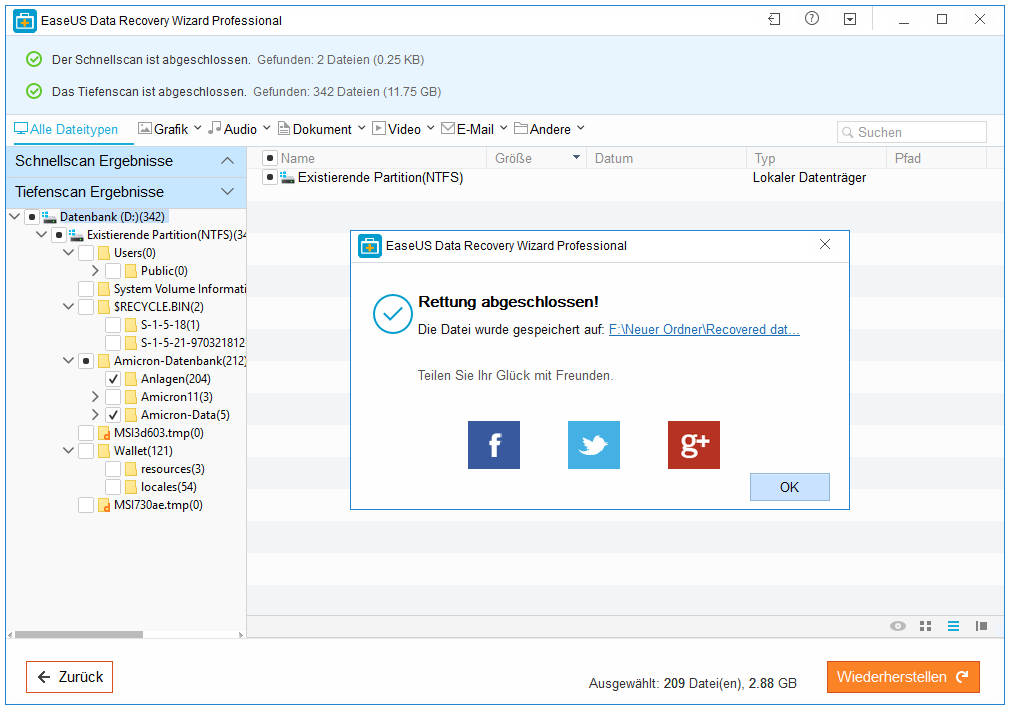Open the title bar dropdown menu icon
Viewport: 1010px width, 712px height.
pyautogui.click(x=850, y=19)
